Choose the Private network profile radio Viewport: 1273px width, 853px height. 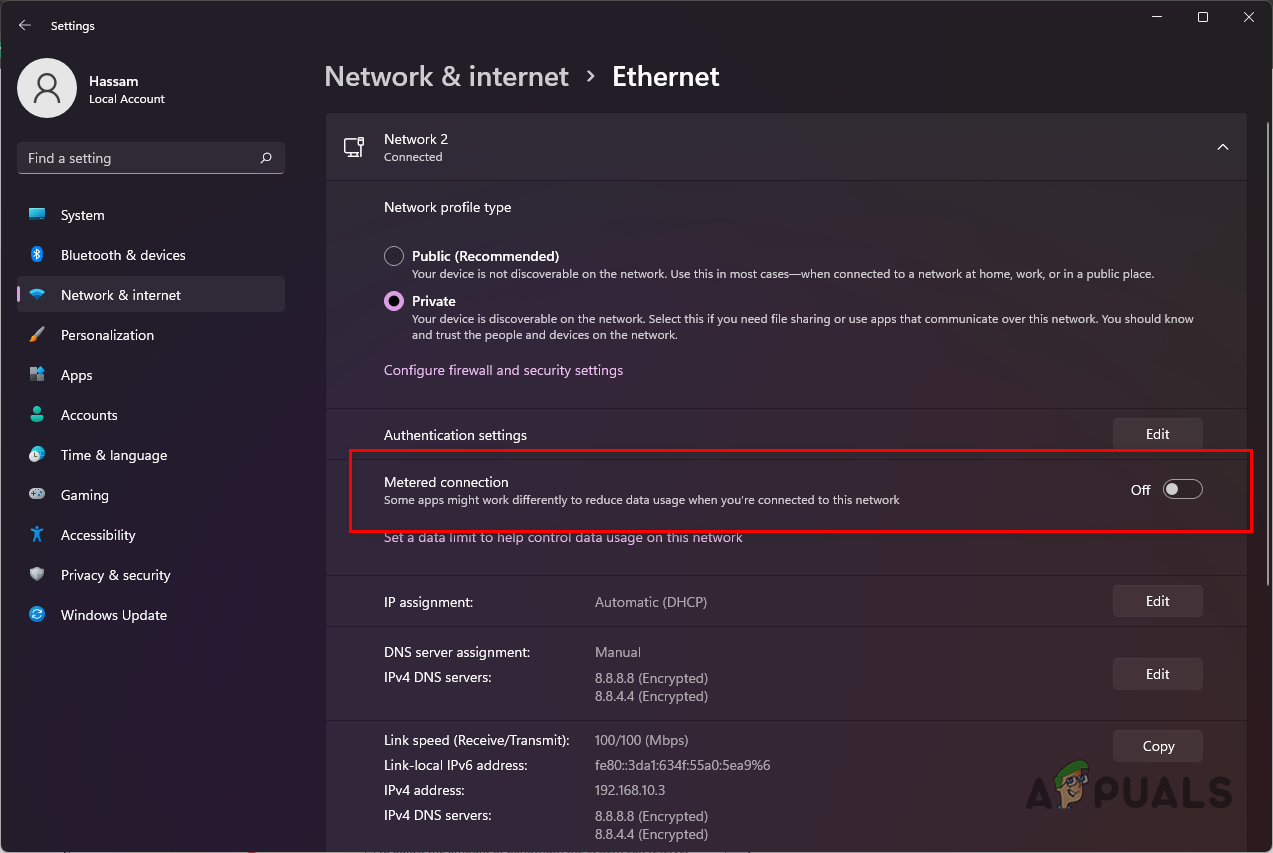click(394, 301)
